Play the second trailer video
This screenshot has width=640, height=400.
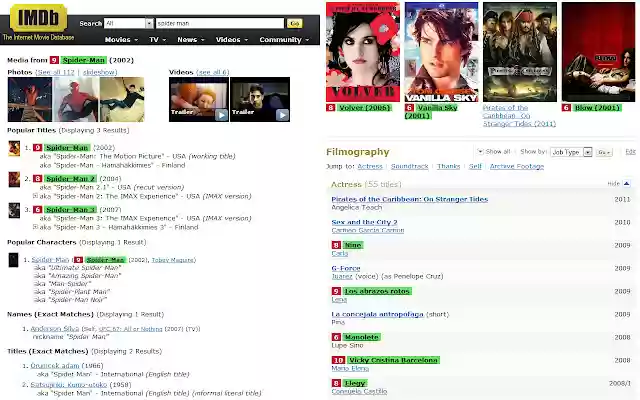click(260, 99)
